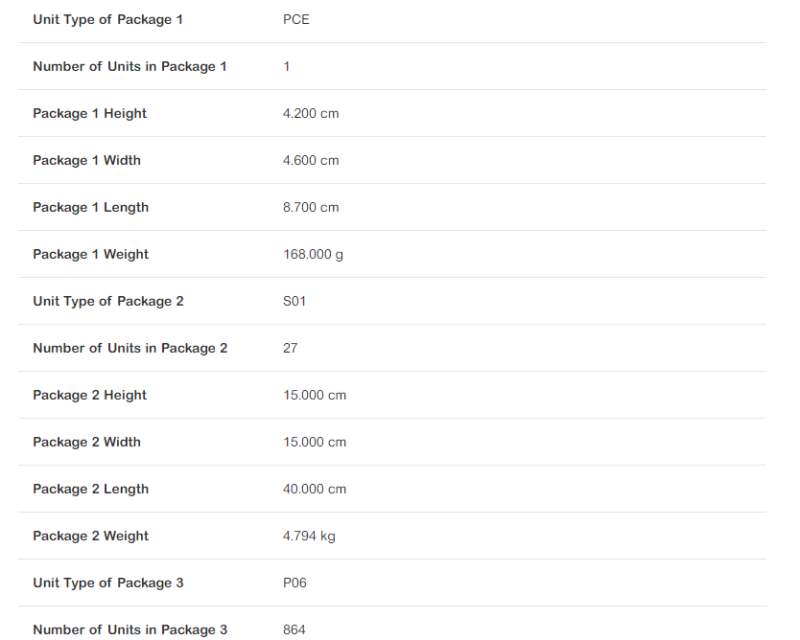The width and height of the screenshot is (800, 640).
Task: Click the 'Package 1 Width' label
Action: 87,161
